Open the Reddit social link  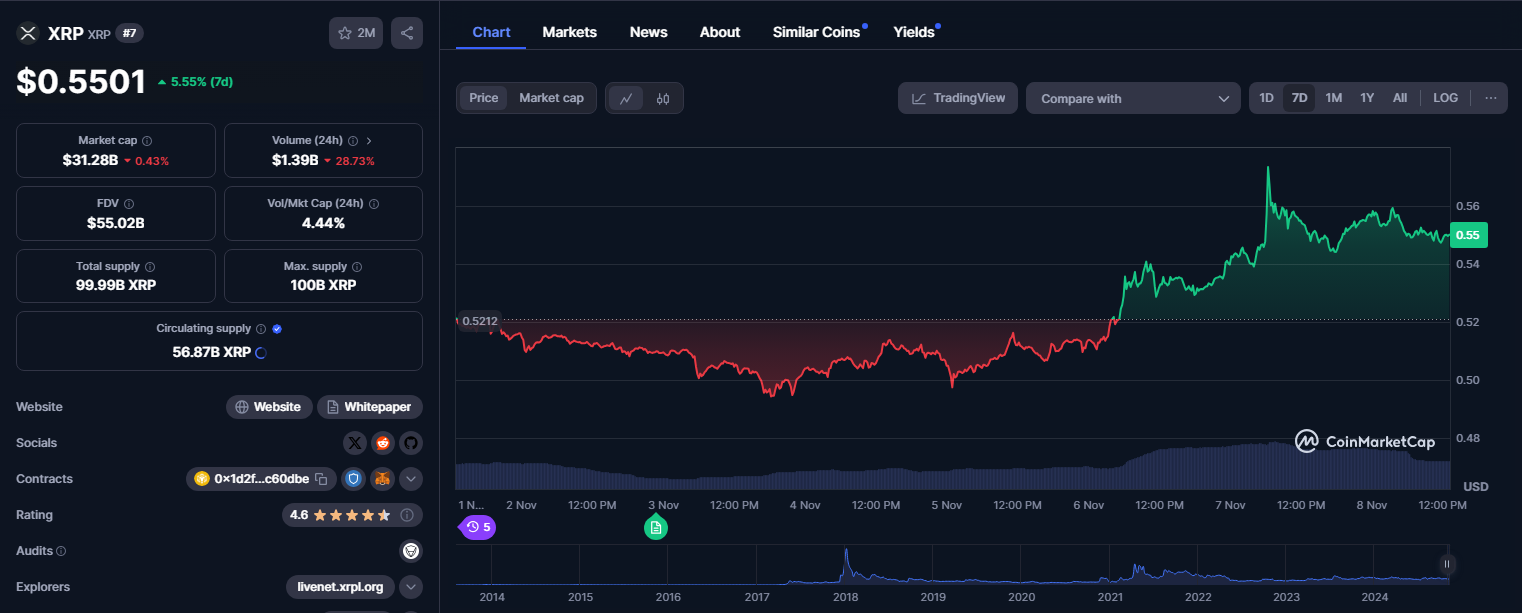[383, 443]
